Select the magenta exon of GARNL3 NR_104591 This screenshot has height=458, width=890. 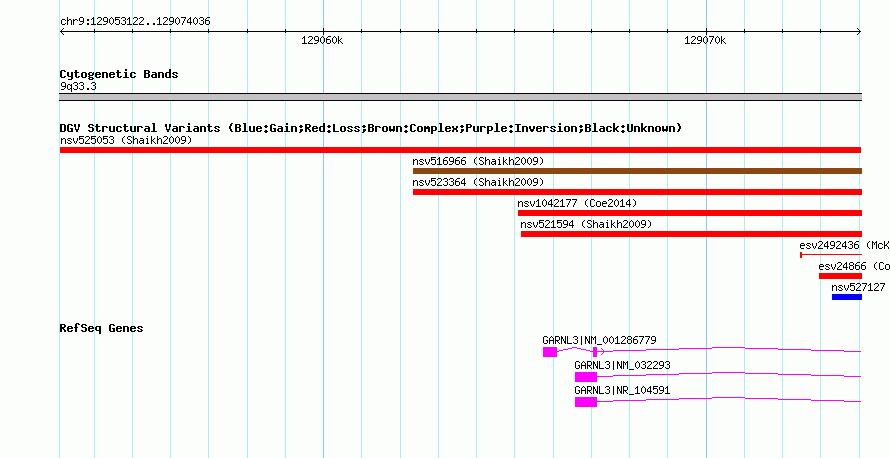pyautogui.click(x=586, y=402)
